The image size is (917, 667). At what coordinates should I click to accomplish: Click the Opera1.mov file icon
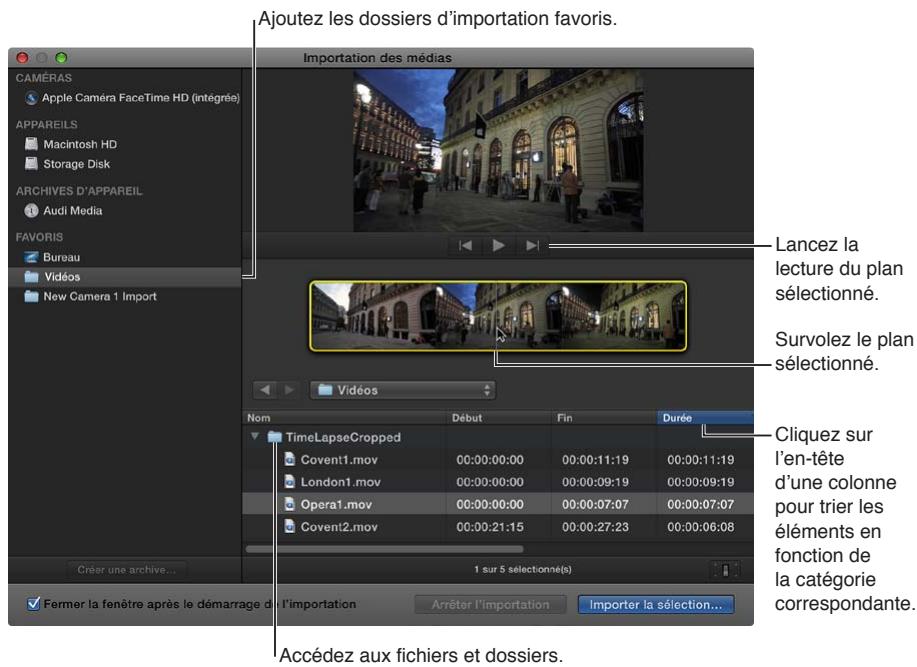[289, 504]
